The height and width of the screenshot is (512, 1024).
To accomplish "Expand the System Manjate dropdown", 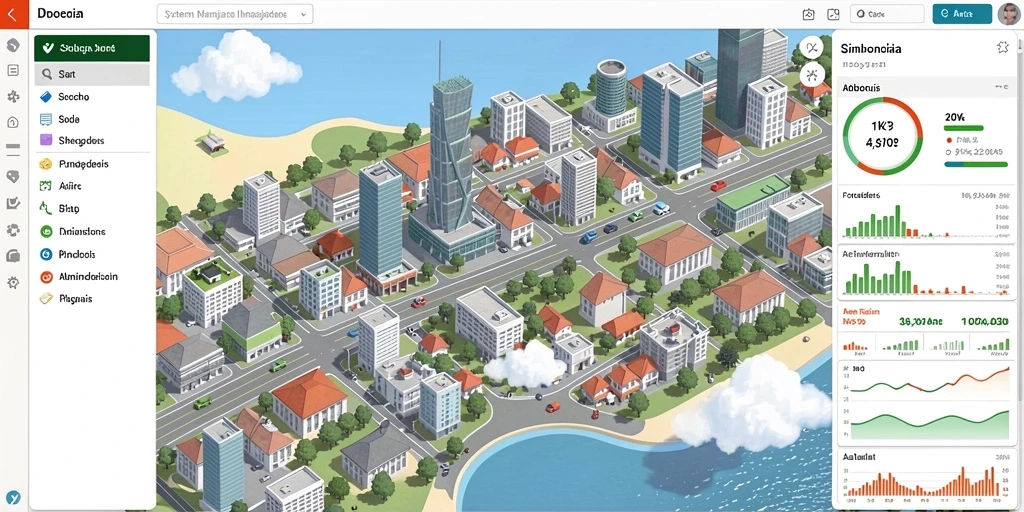I will [x=235, y=14].
